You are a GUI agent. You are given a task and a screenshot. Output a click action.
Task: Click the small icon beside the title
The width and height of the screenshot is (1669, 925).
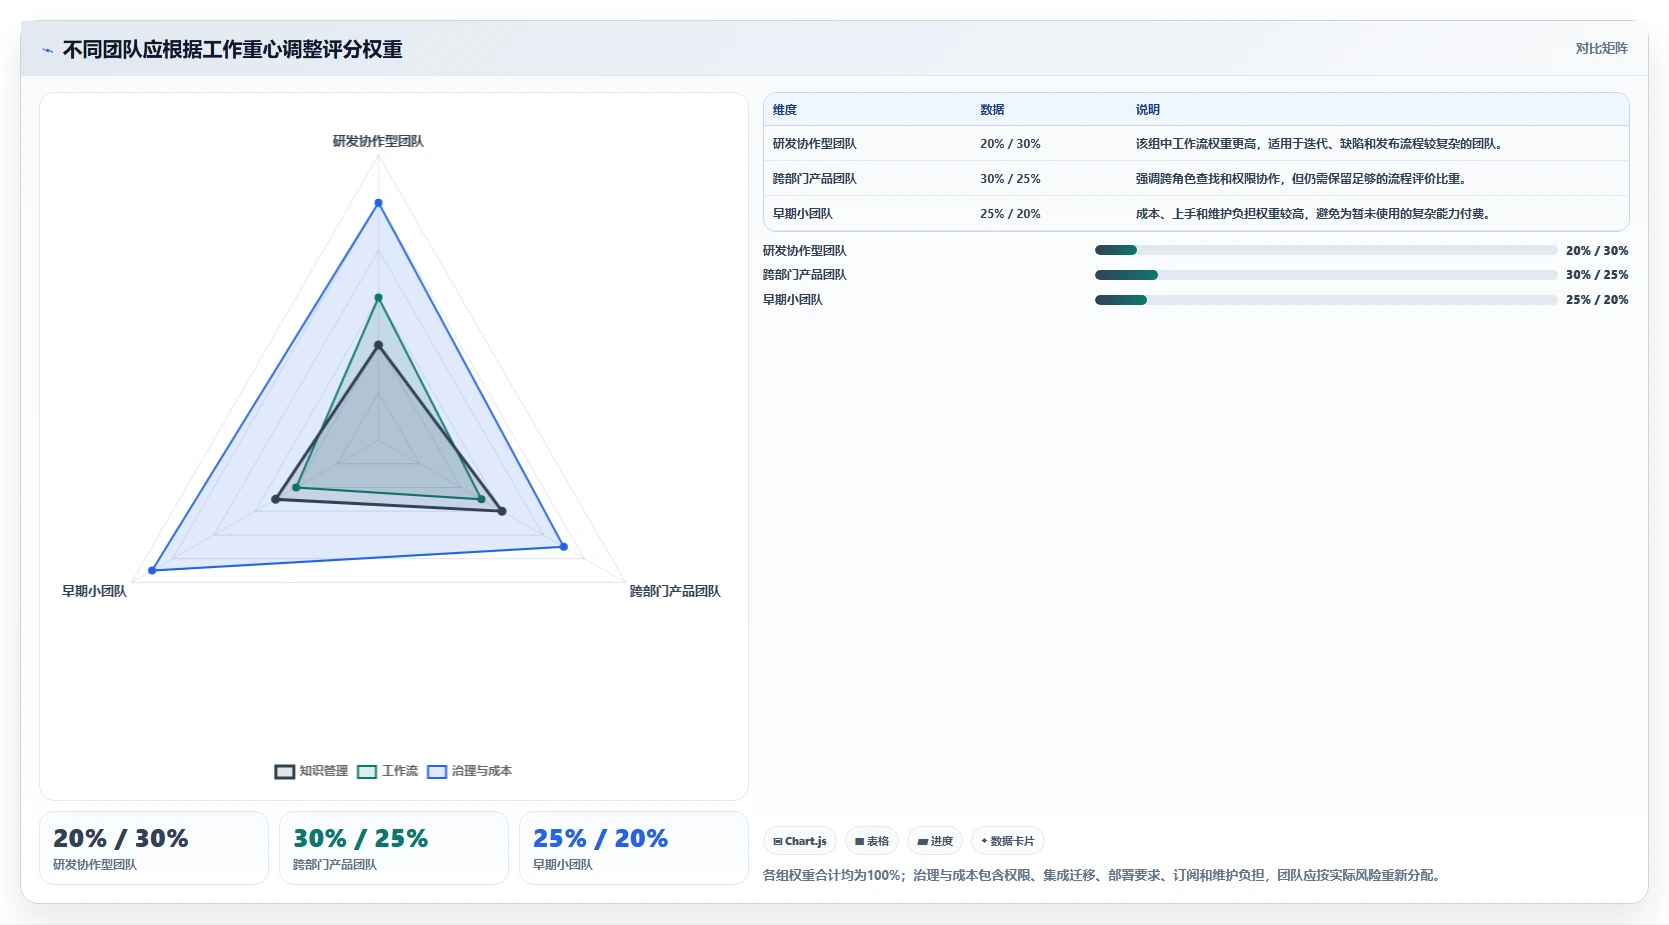tap(47, 50)
